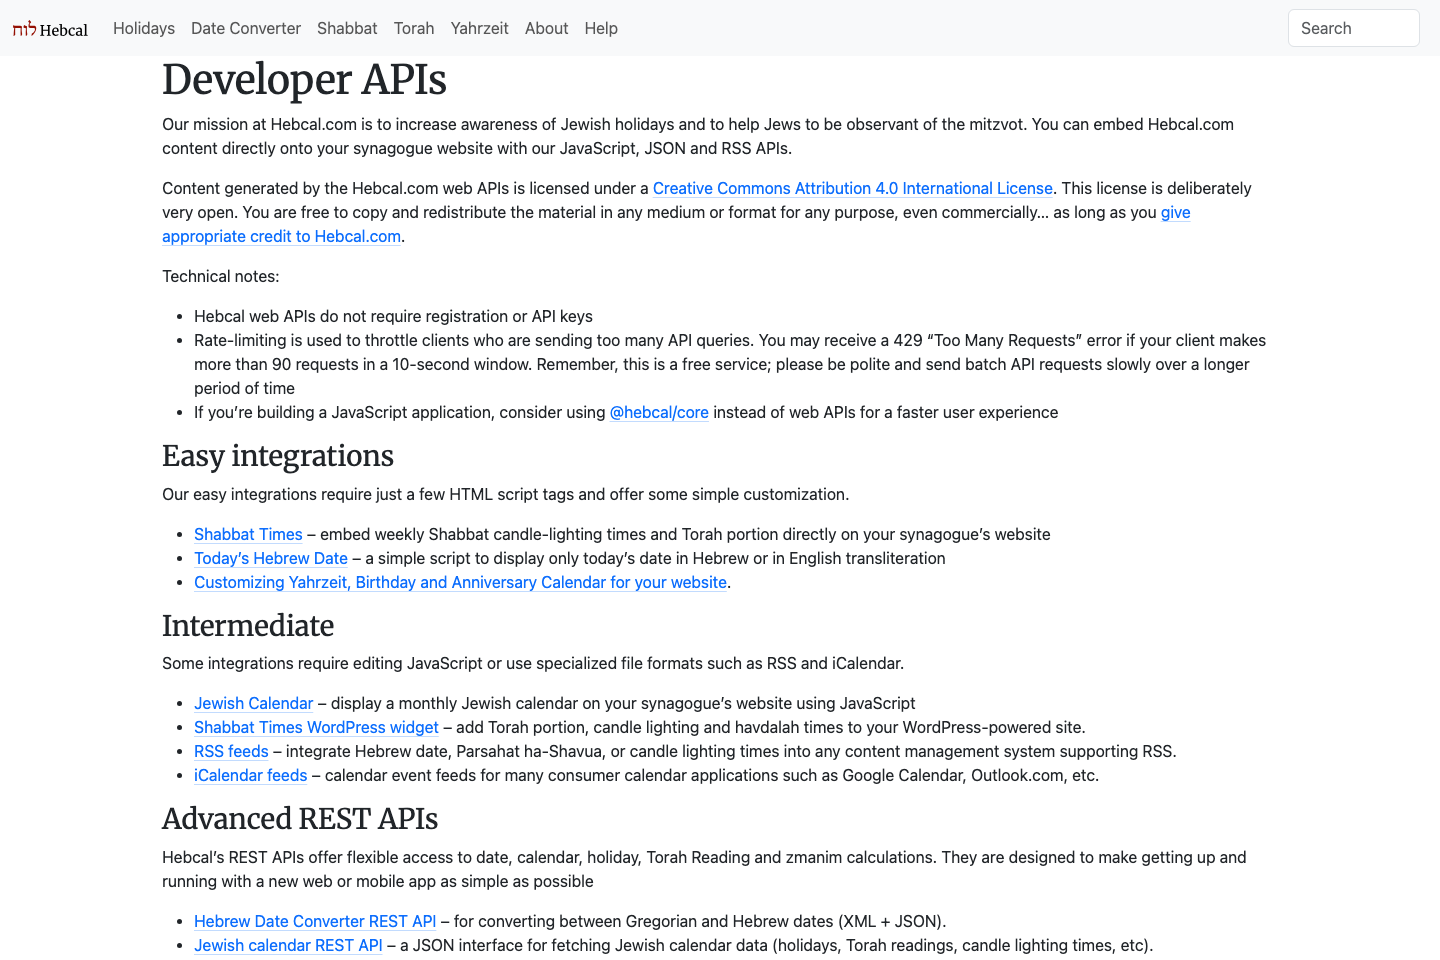Open Hebrew Date Converter REST API link
1440x960 pixels.
[315, 921]
